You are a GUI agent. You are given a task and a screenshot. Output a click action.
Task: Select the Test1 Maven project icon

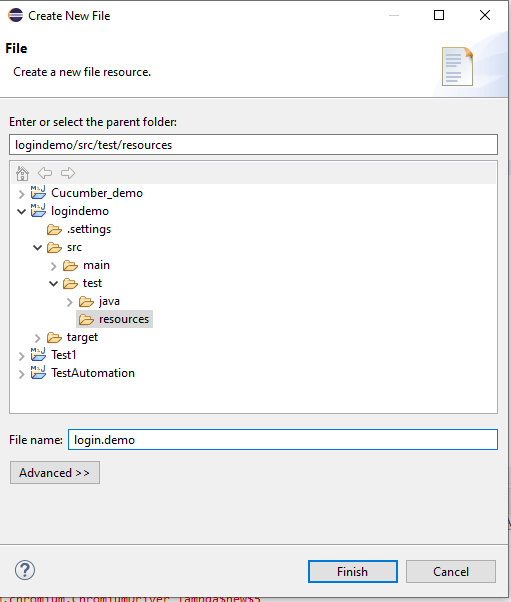pos(38,354)
